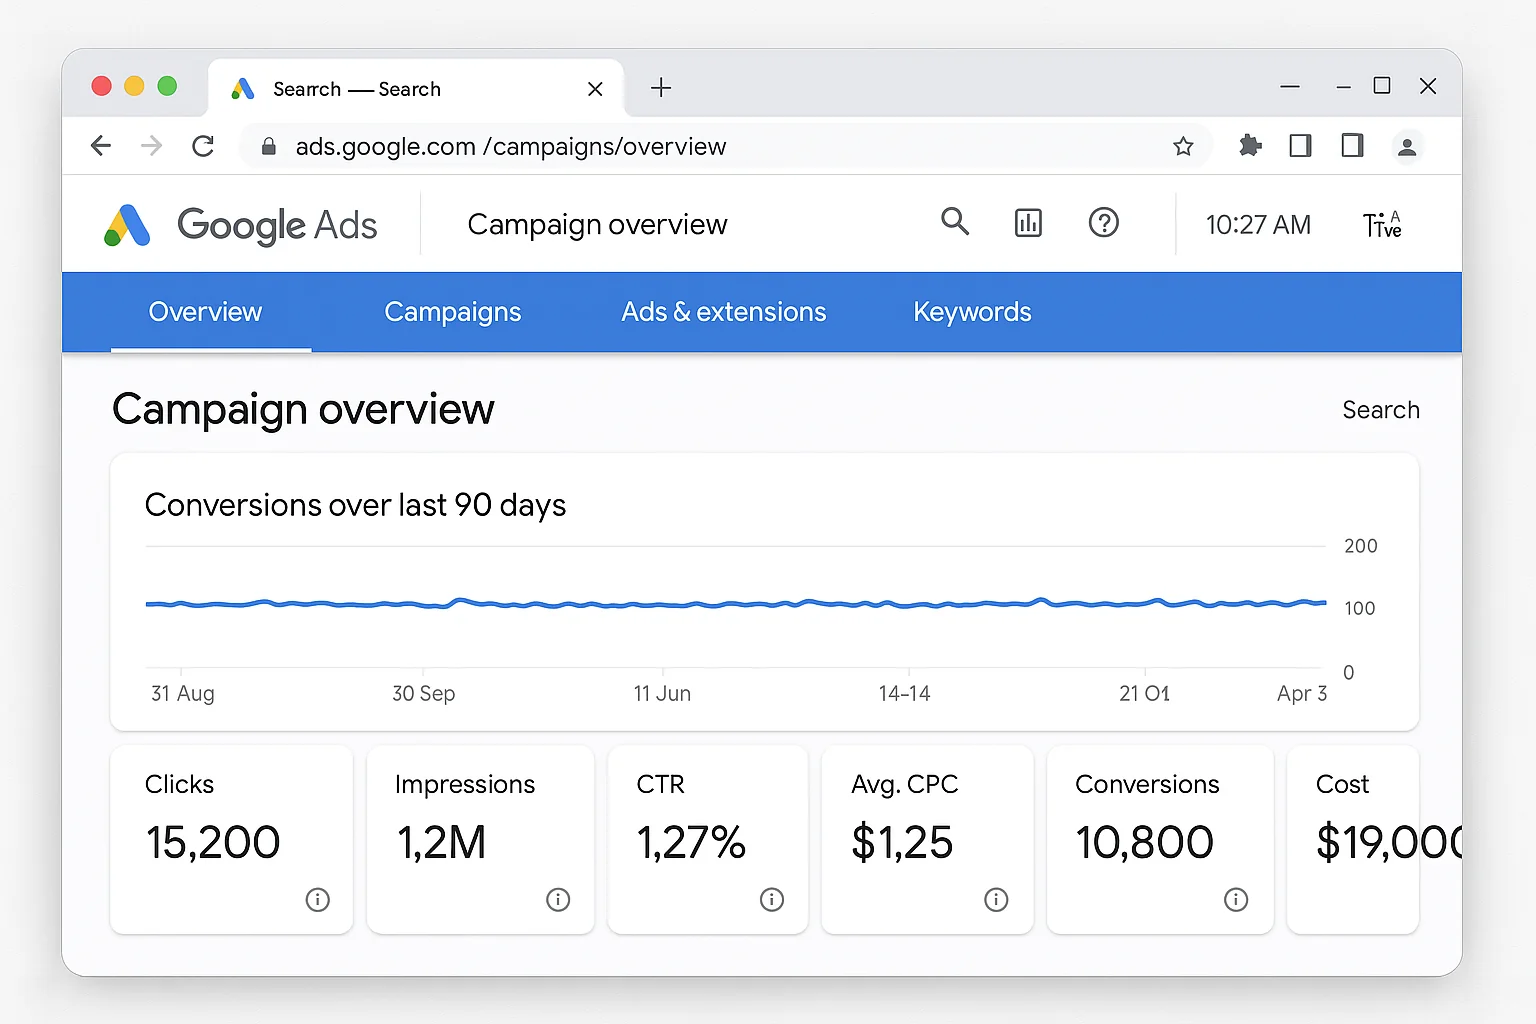
Task: Open the help question mark icon
Action: point(1103,222)
